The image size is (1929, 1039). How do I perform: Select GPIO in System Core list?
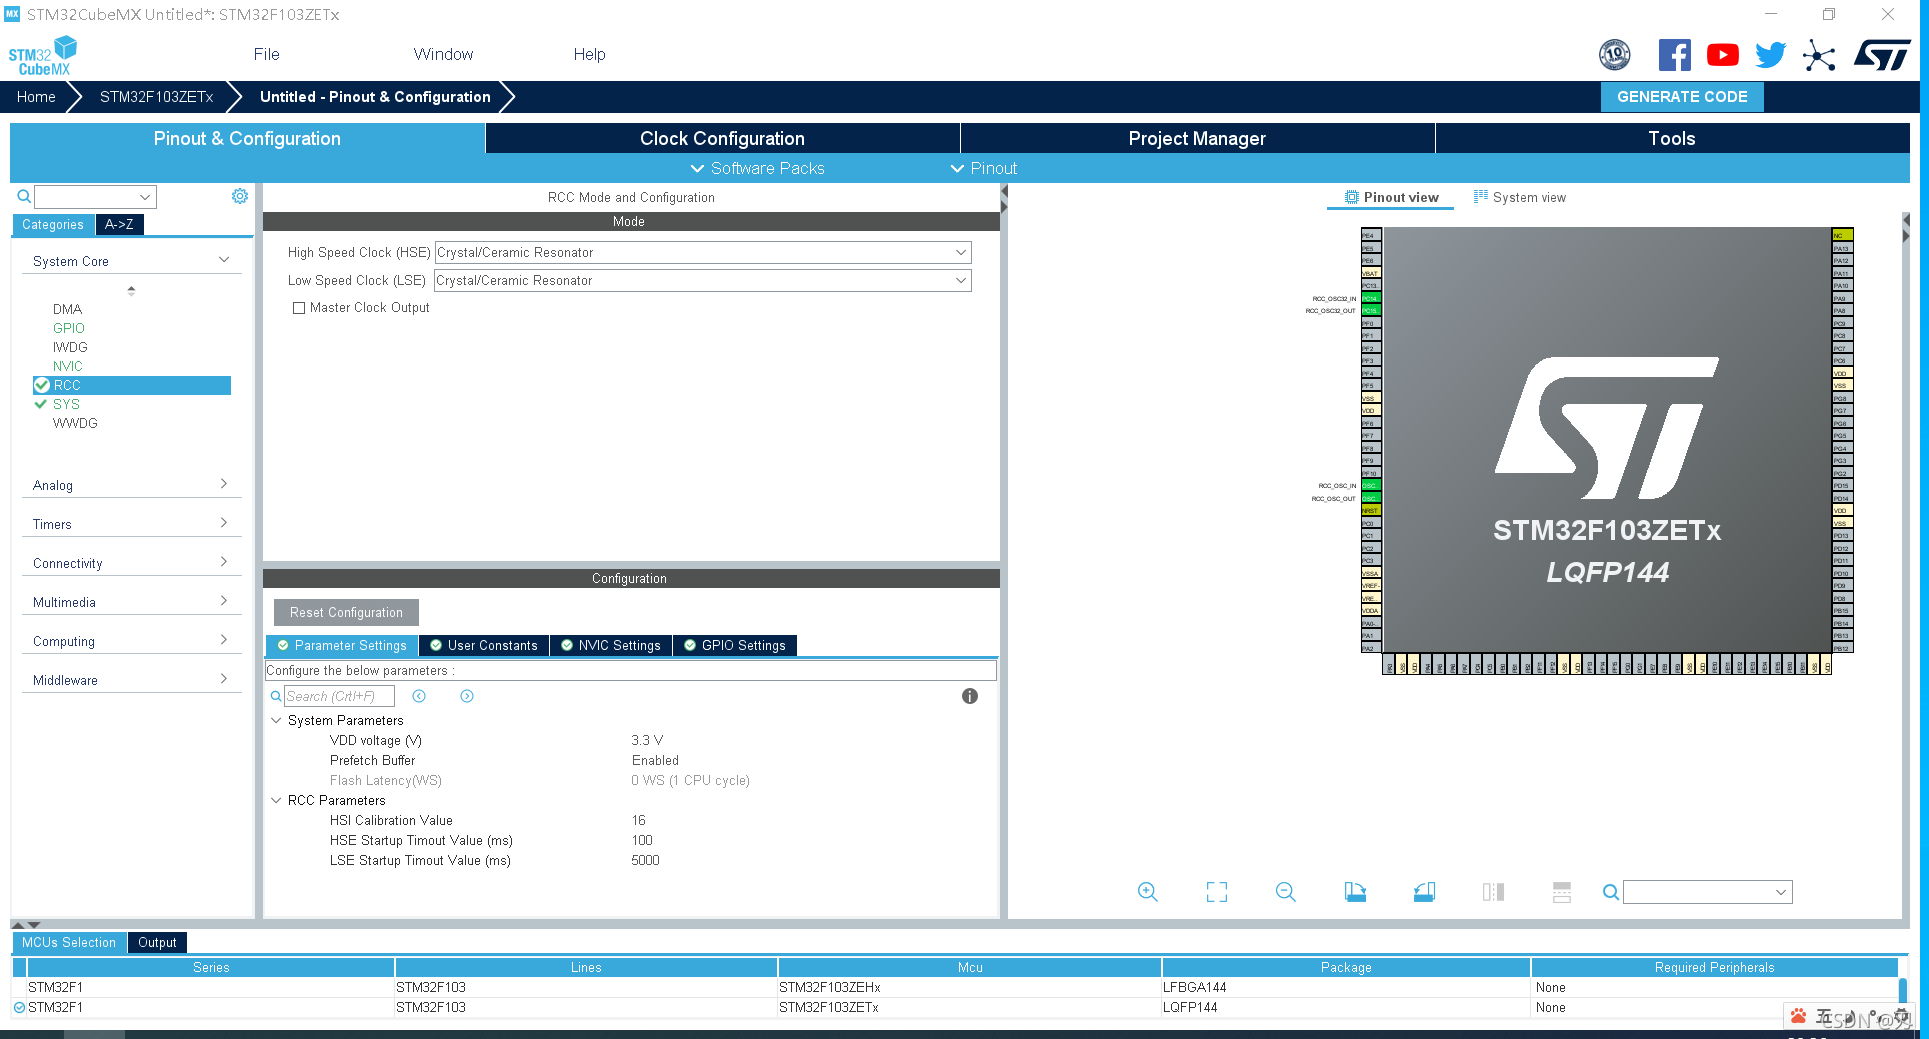(x=69, y=328)
